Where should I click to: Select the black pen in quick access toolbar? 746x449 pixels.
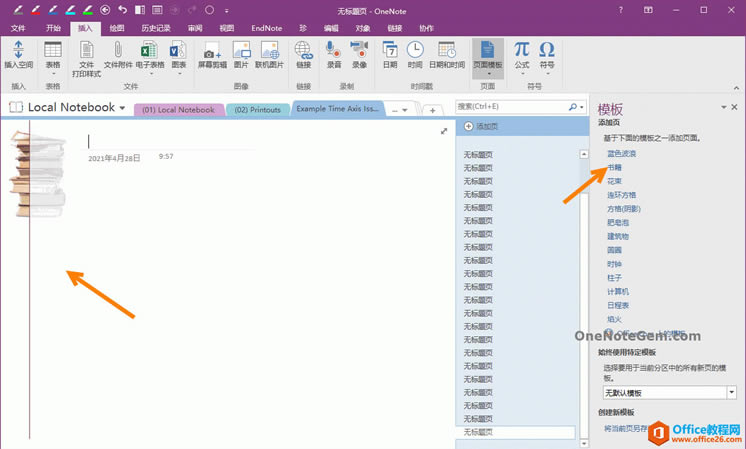click(18, 10)
